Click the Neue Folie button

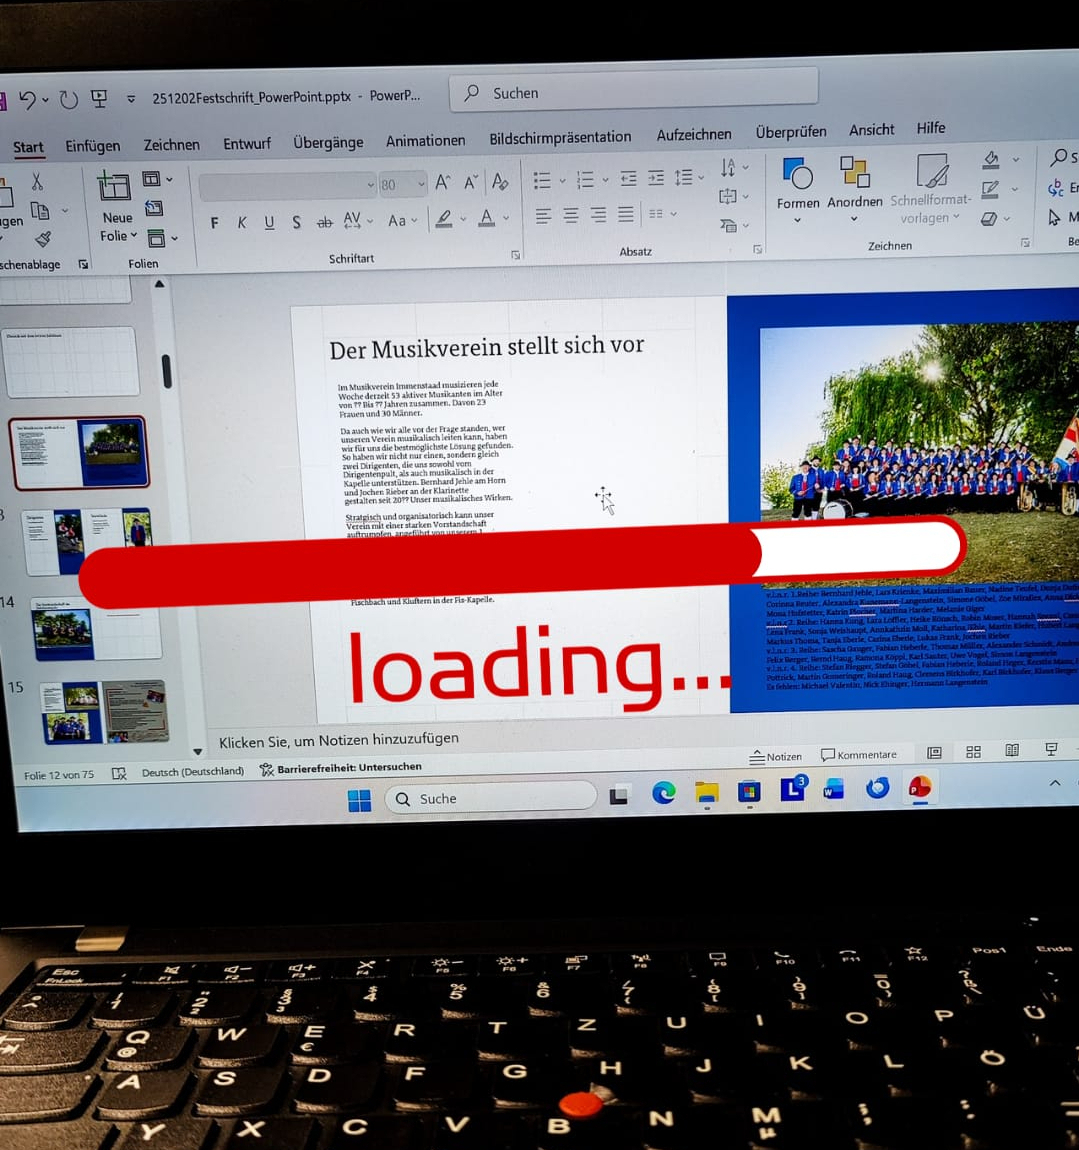pyautogui.click(x=116, y=207)
